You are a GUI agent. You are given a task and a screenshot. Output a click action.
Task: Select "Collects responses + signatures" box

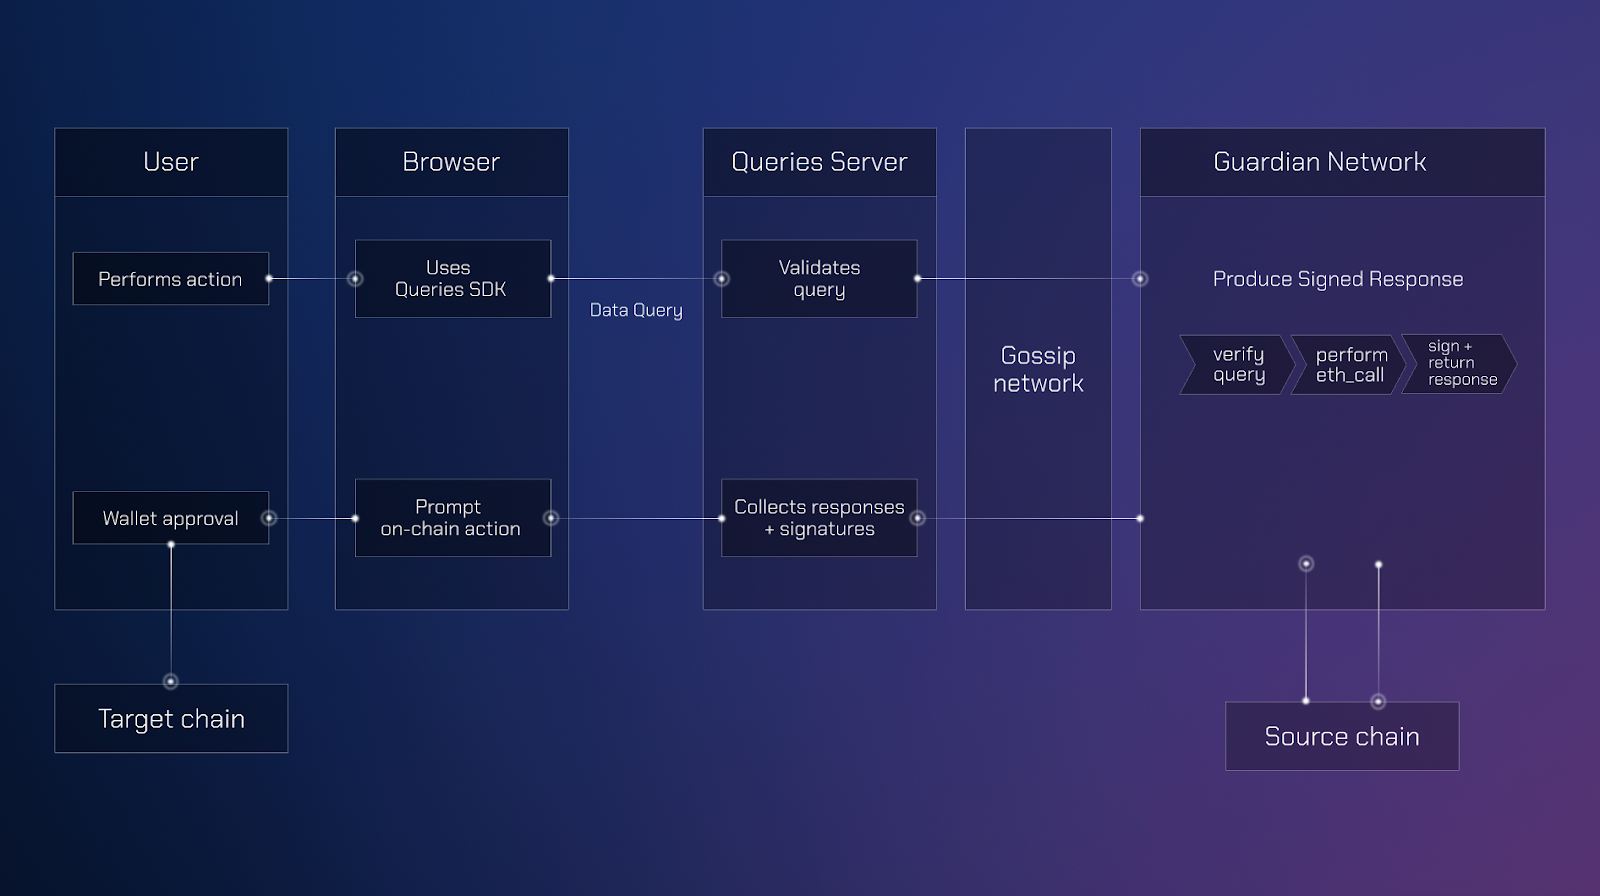click(x=819, y=518)
